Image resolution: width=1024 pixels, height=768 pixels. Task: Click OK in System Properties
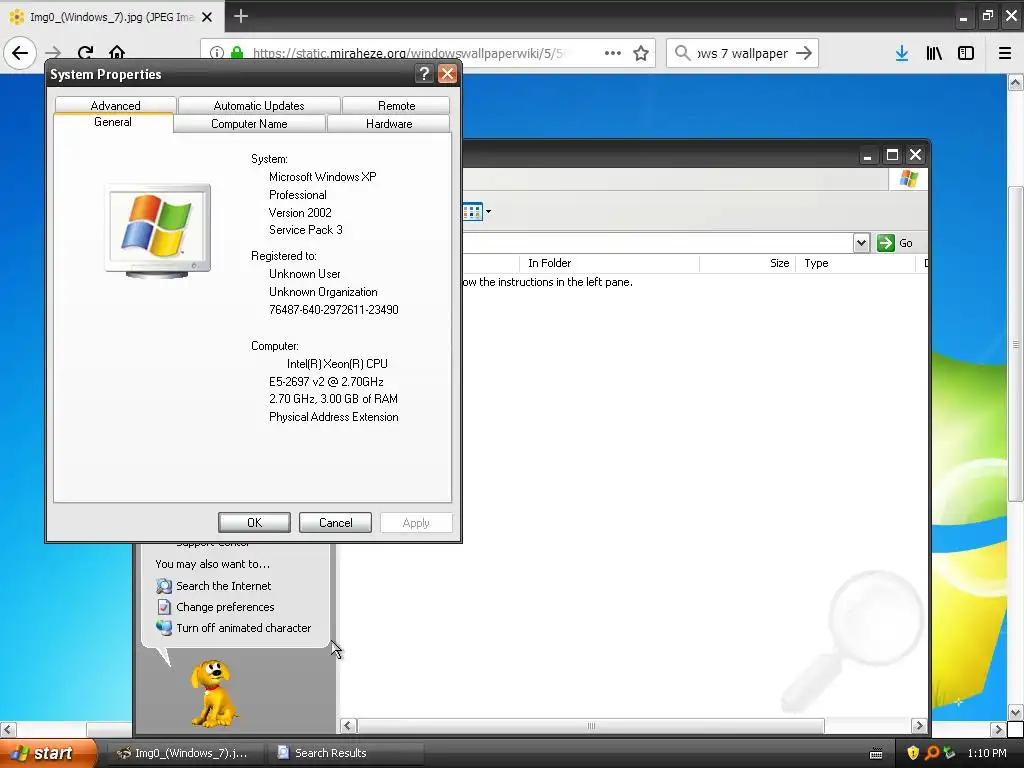[254, 522]
